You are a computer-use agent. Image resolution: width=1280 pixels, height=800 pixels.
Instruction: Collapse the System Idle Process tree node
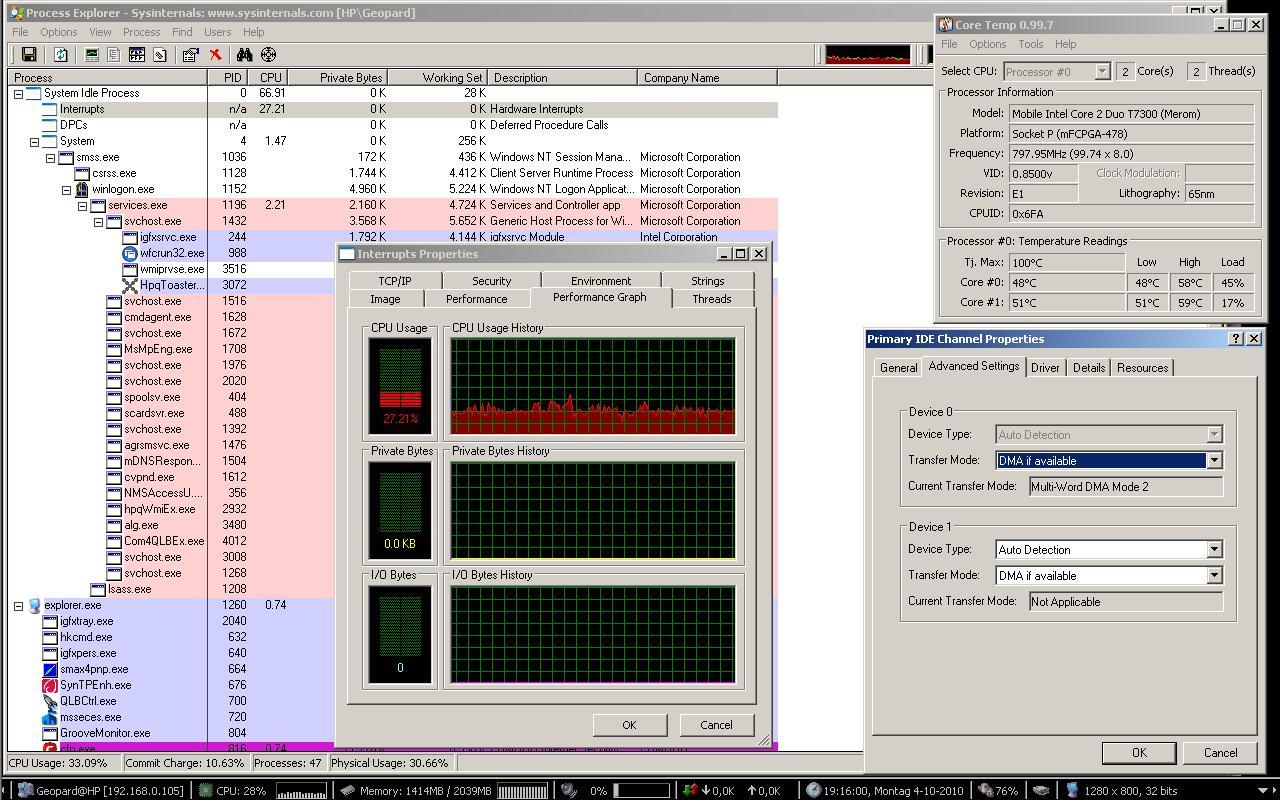[x=18, y=93]
